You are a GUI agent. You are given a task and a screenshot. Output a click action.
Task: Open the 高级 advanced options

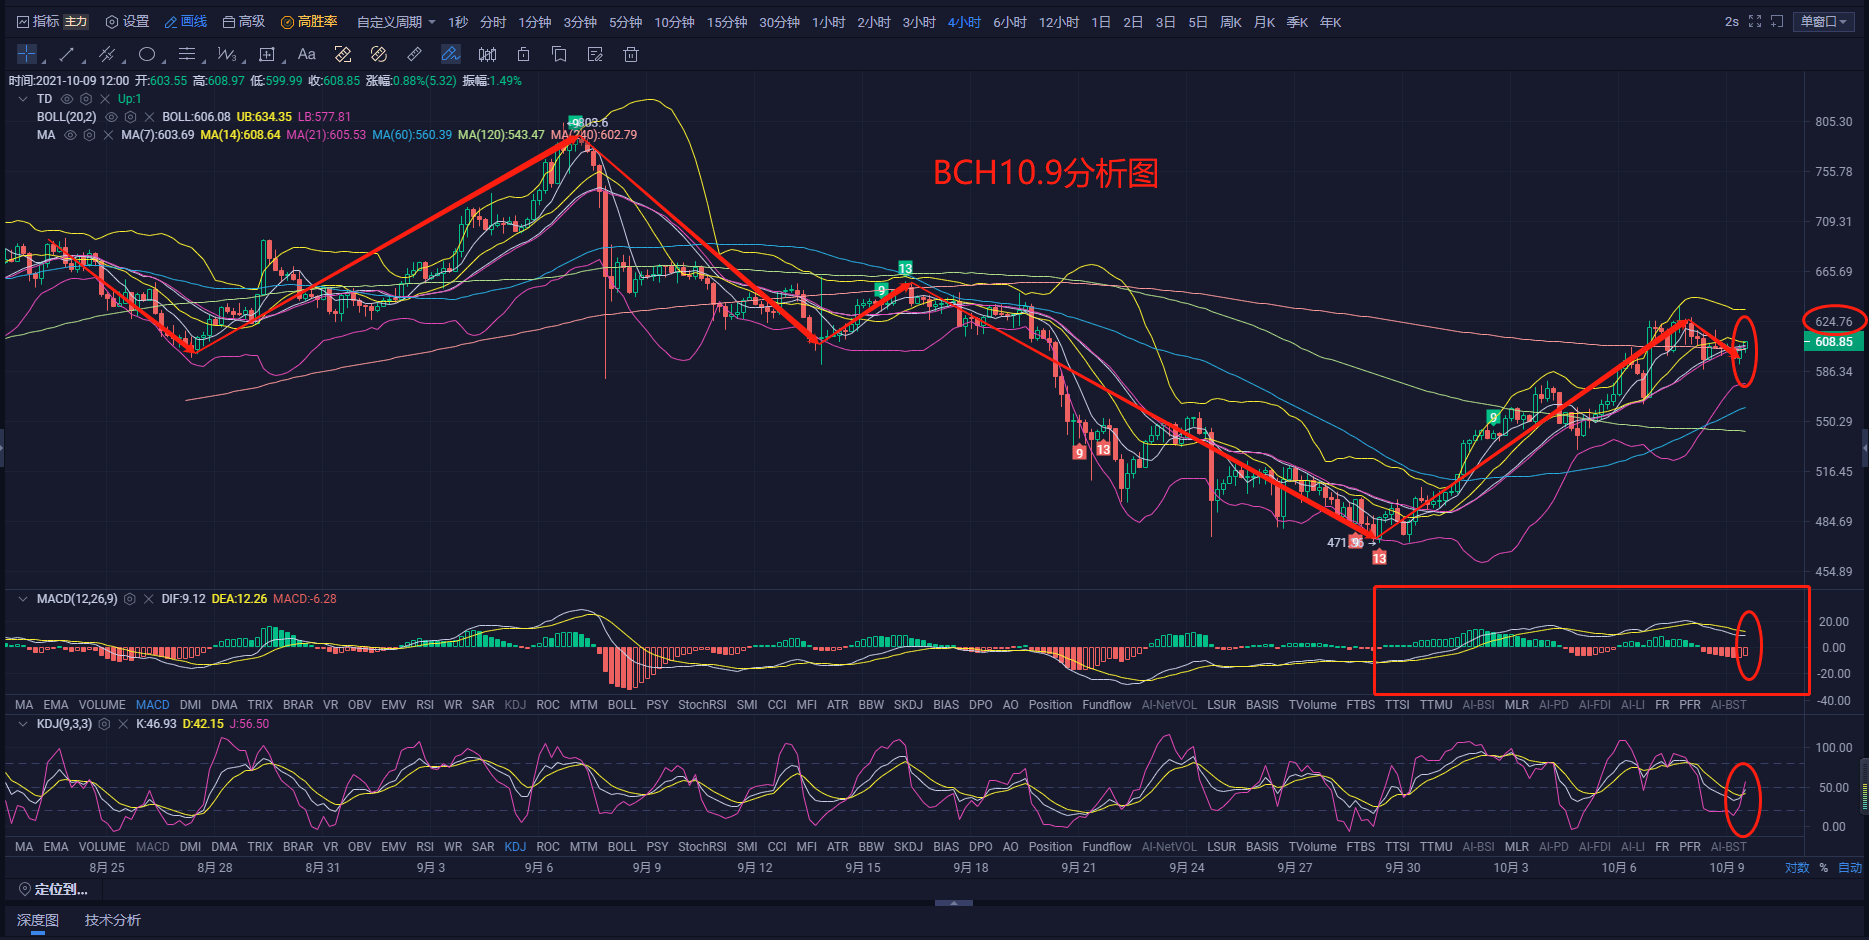[244, 22]
